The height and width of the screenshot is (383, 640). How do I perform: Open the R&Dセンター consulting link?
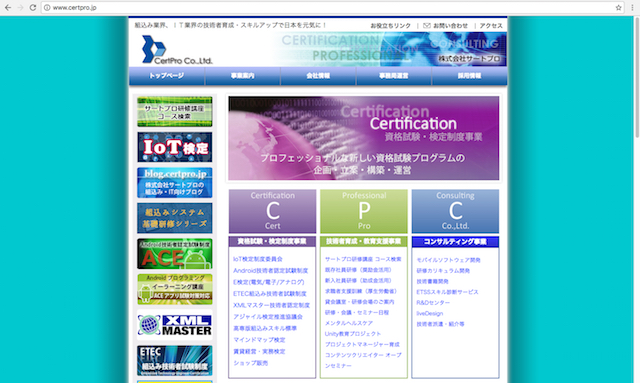tap(433, 303)
